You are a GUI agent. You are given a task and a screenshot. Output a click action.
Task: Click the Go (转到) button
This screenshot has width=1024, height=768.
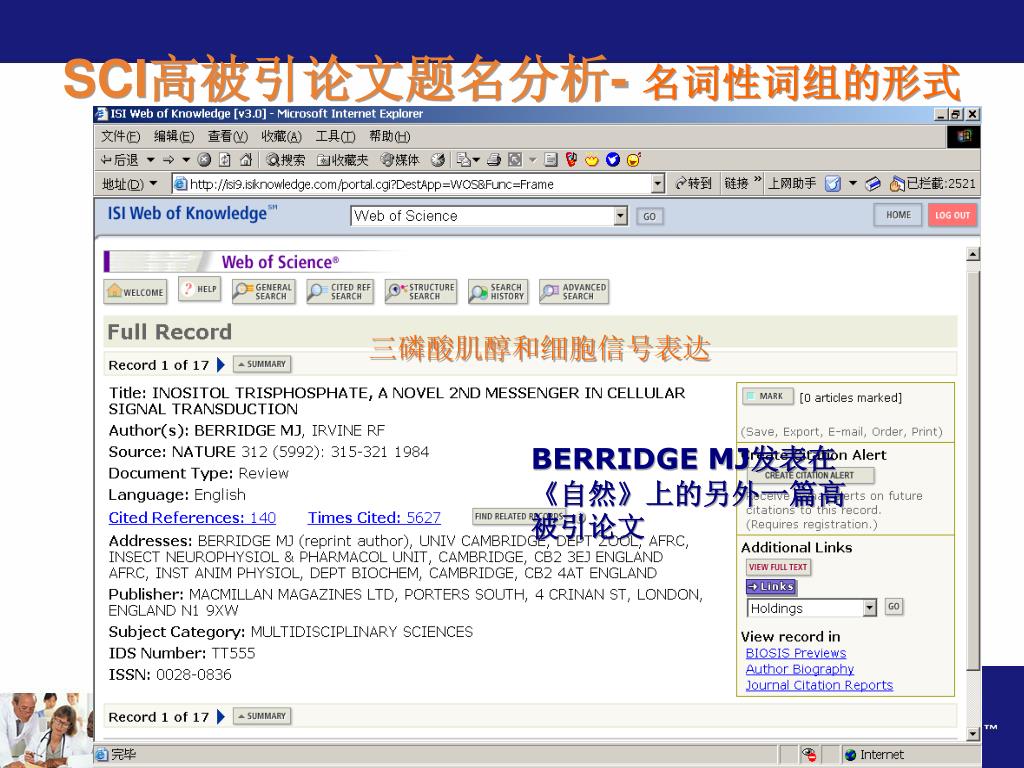pos(694,184)
